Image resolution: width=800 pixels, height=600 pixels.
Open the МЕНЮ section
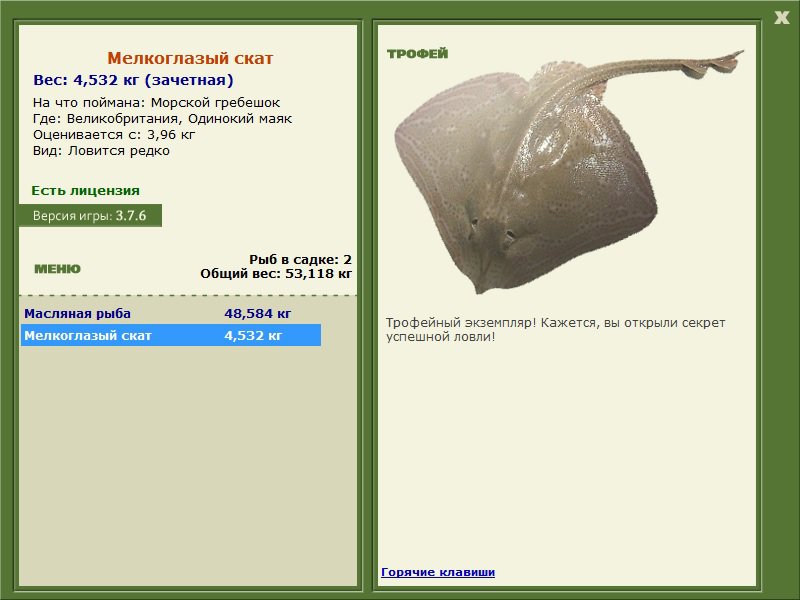tap(57, 269)
